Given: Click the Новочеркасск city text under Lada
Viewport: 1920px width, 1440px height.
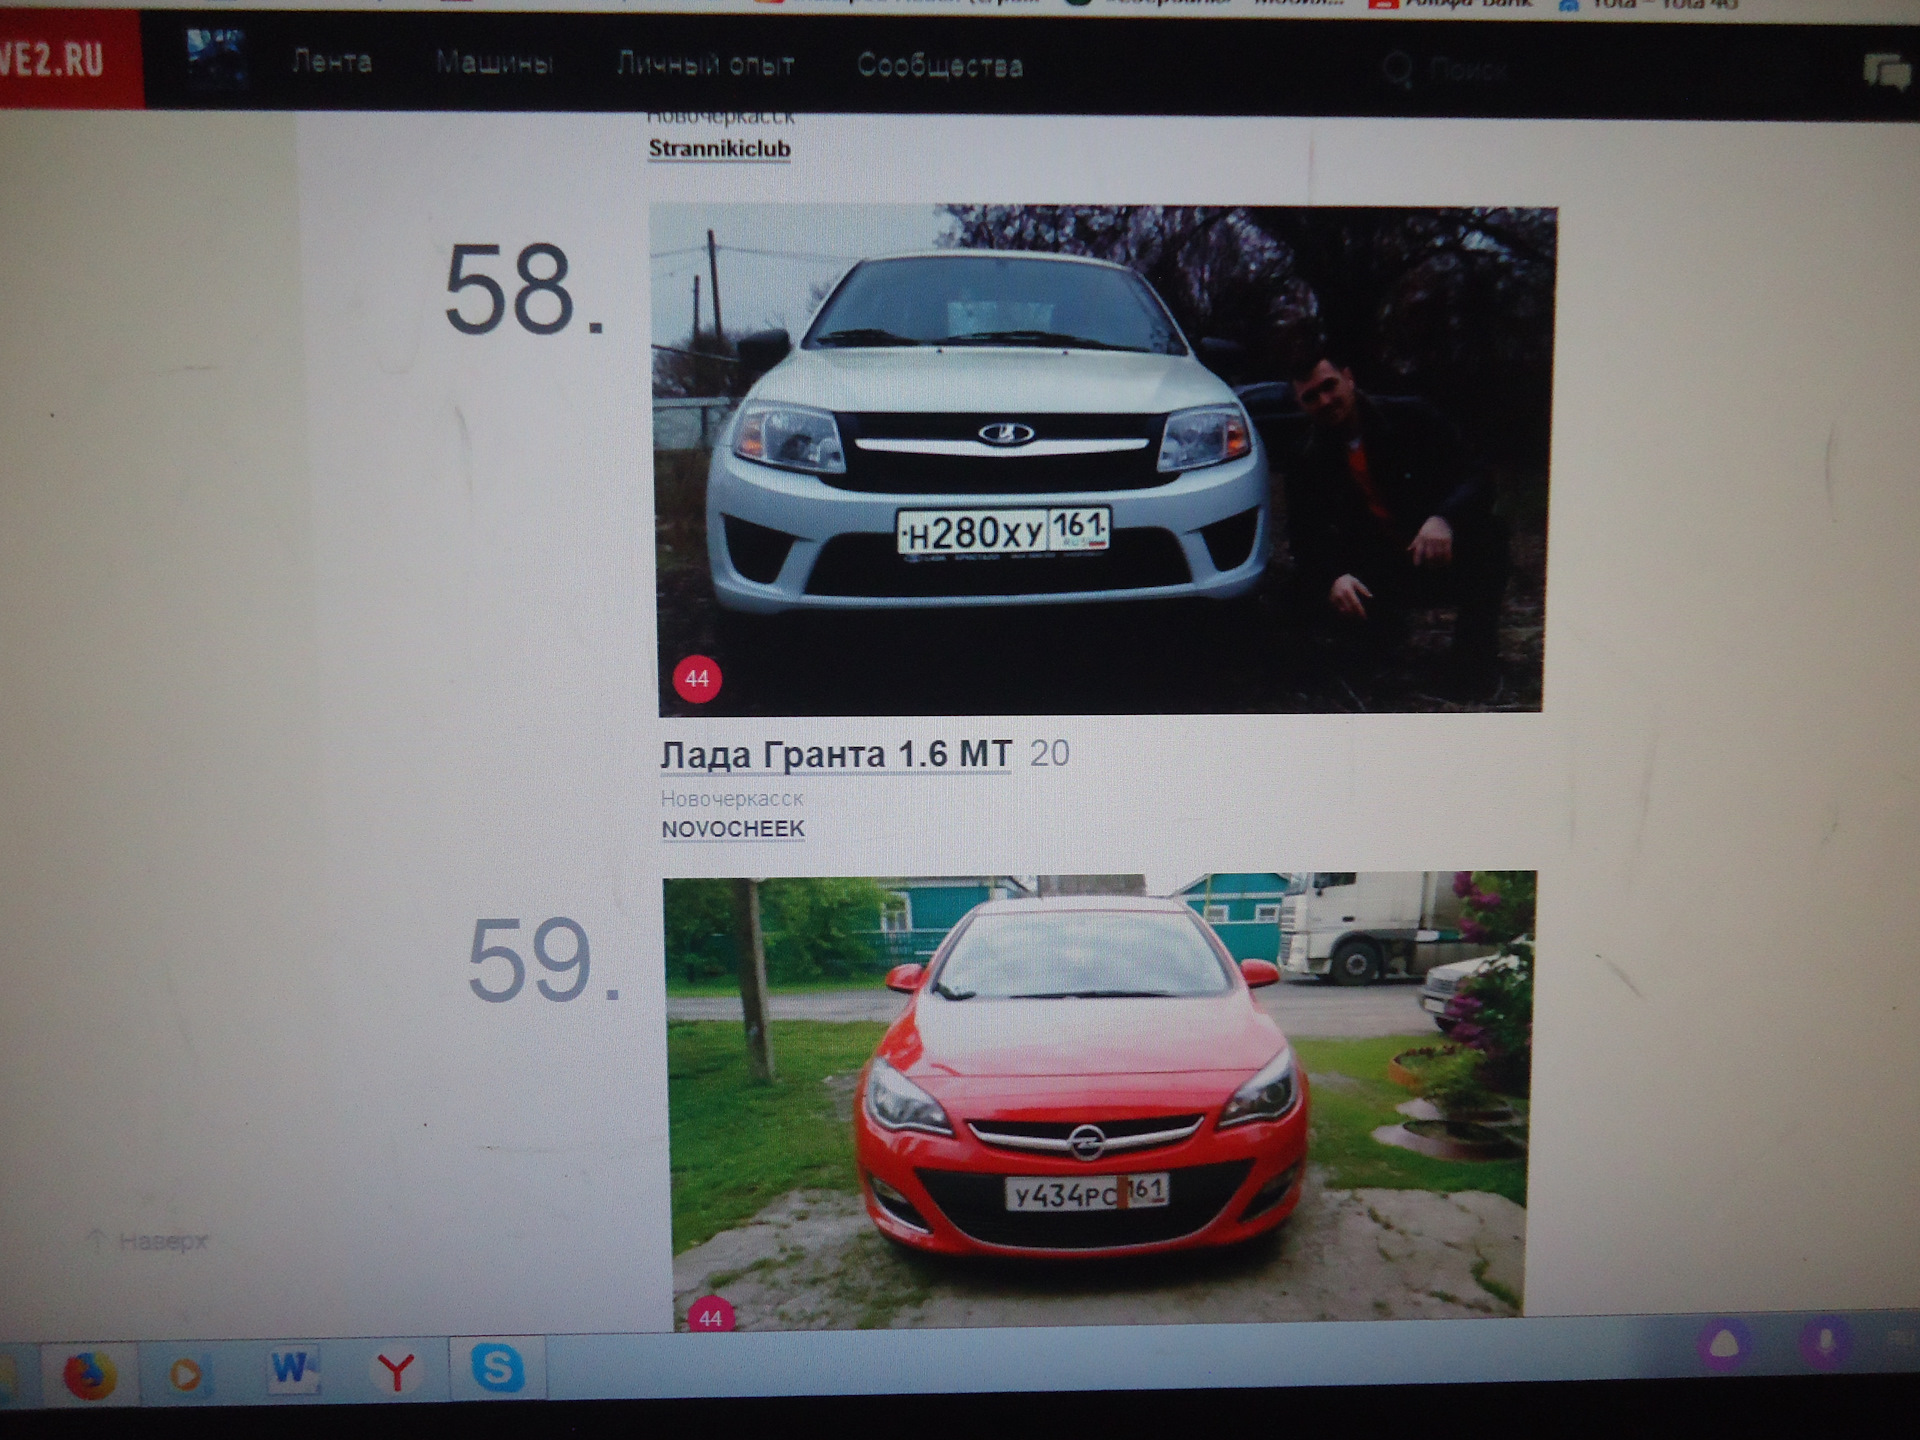Looking at the screenshot, I should (x=732, y=799).
